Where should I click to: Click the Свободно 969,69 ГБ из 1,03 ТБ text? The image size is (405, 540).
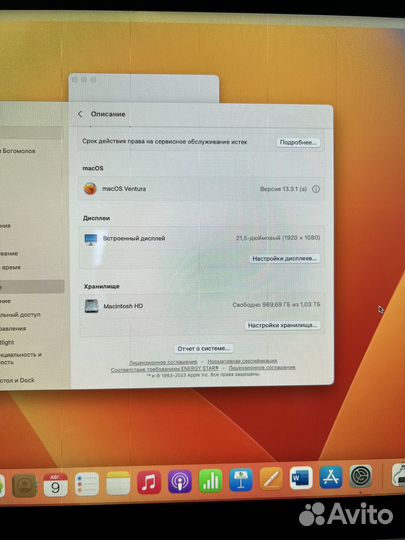[x=276, y=305]
